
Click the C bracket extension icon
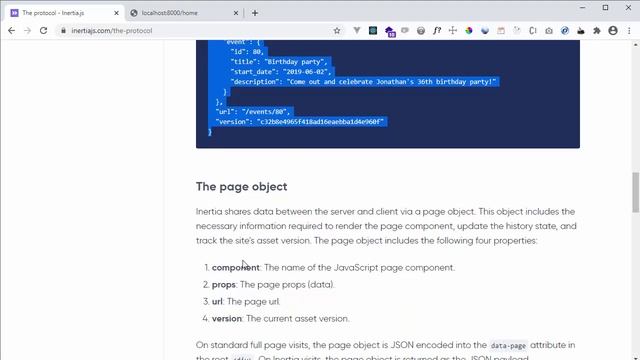point(533,30)
